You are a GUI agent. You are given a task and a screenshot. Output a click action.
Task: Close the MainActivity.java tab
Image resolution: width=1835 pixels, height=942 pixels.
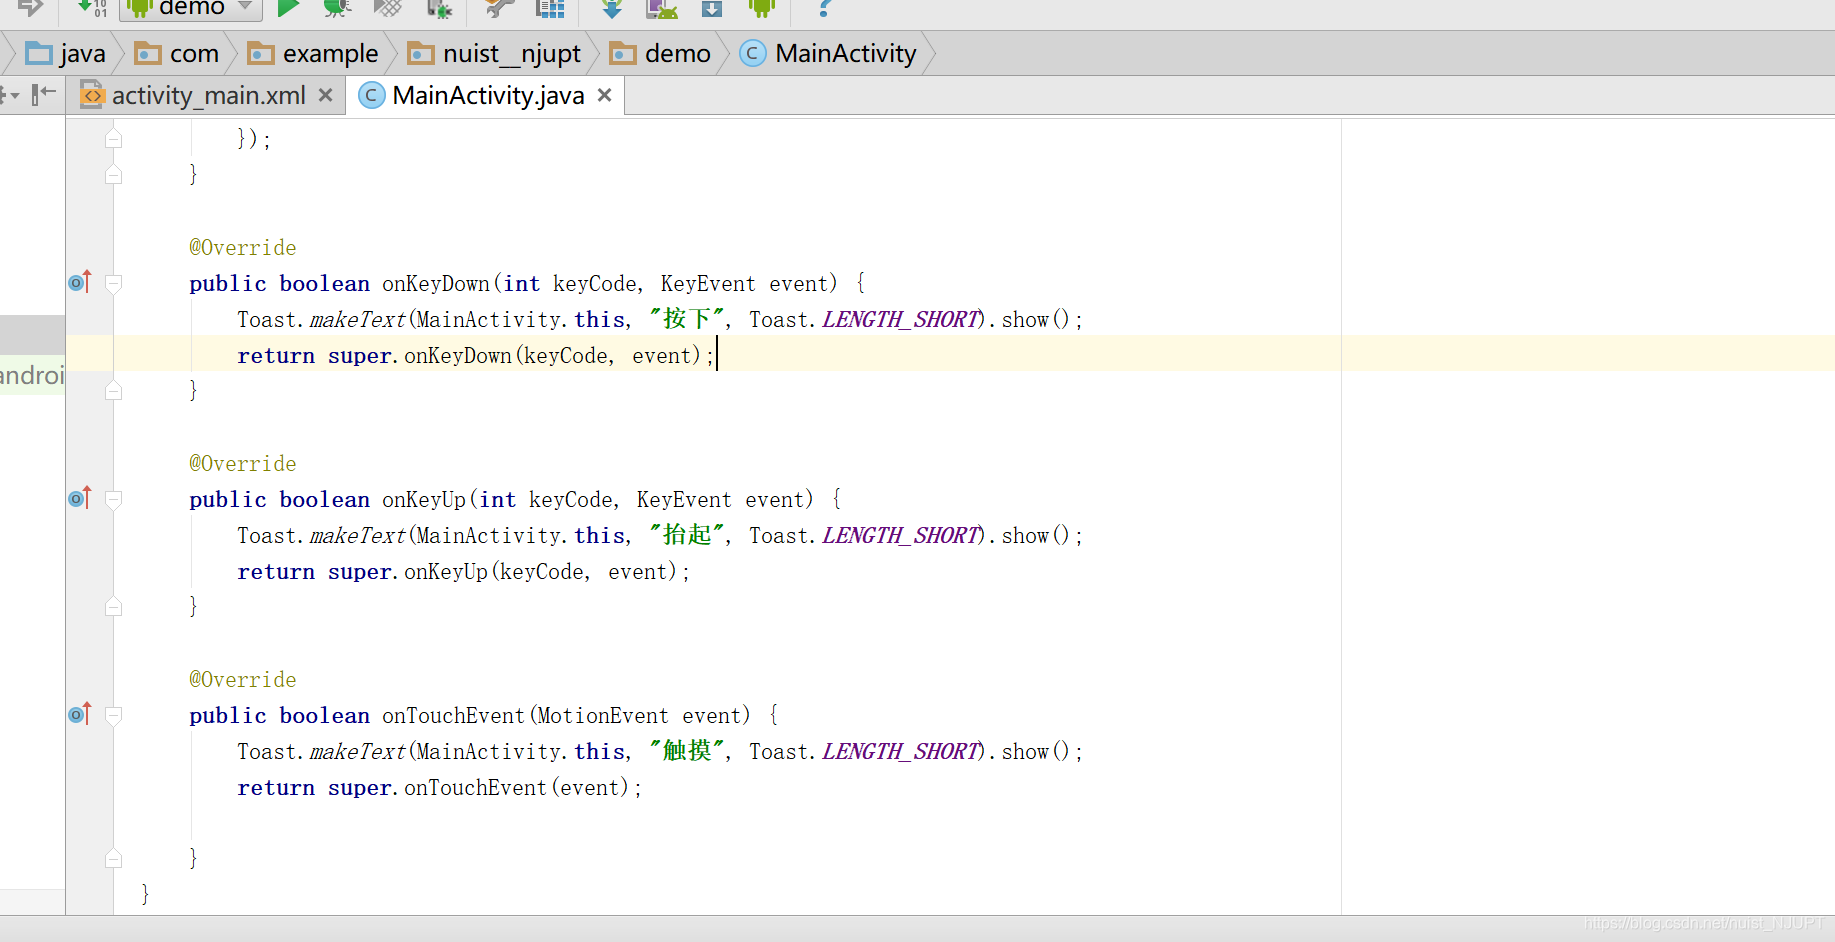(604, 95)
